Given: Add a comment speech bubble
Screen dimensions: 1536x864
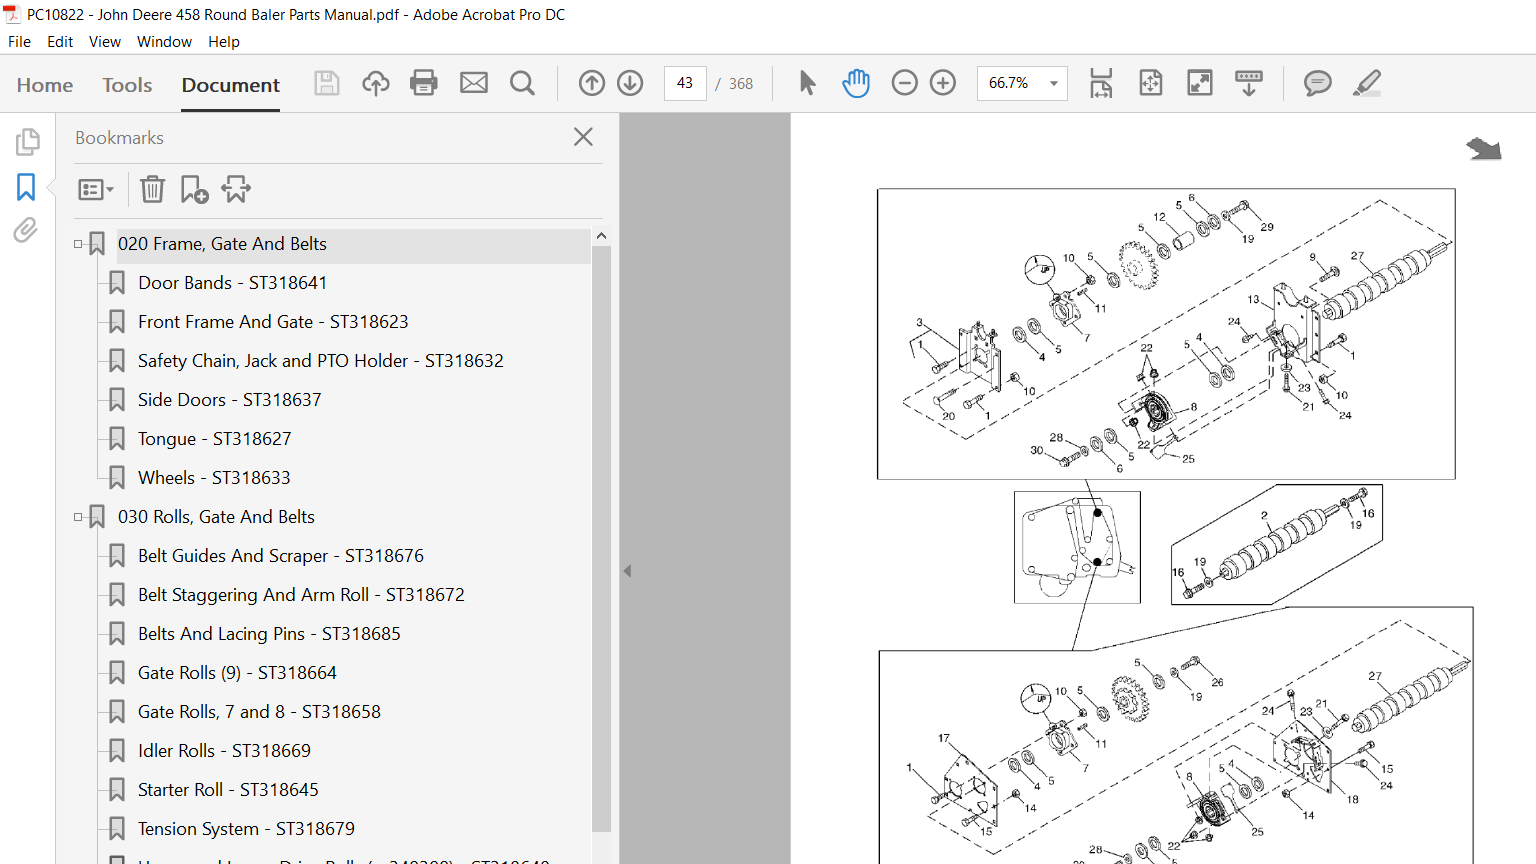Looking at the screenshot, I should click(1318, 83).
